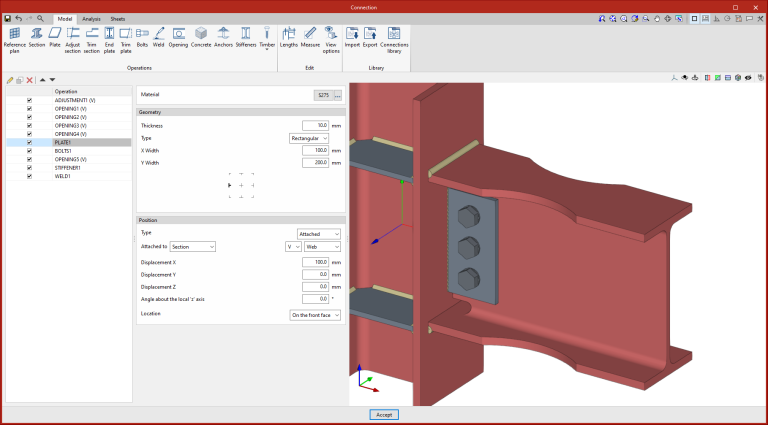Switch to the Analysis tab
768x425 pixels.
pos(91,19)
